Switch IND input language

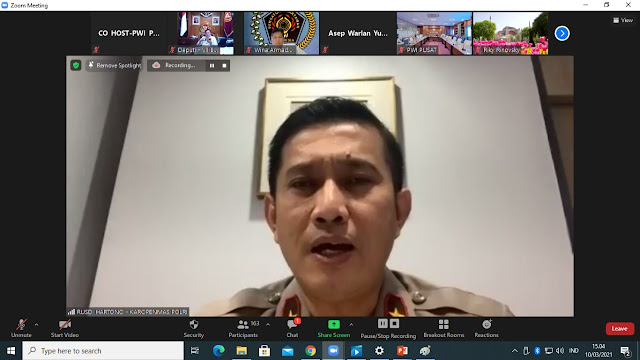coord(574,351)
